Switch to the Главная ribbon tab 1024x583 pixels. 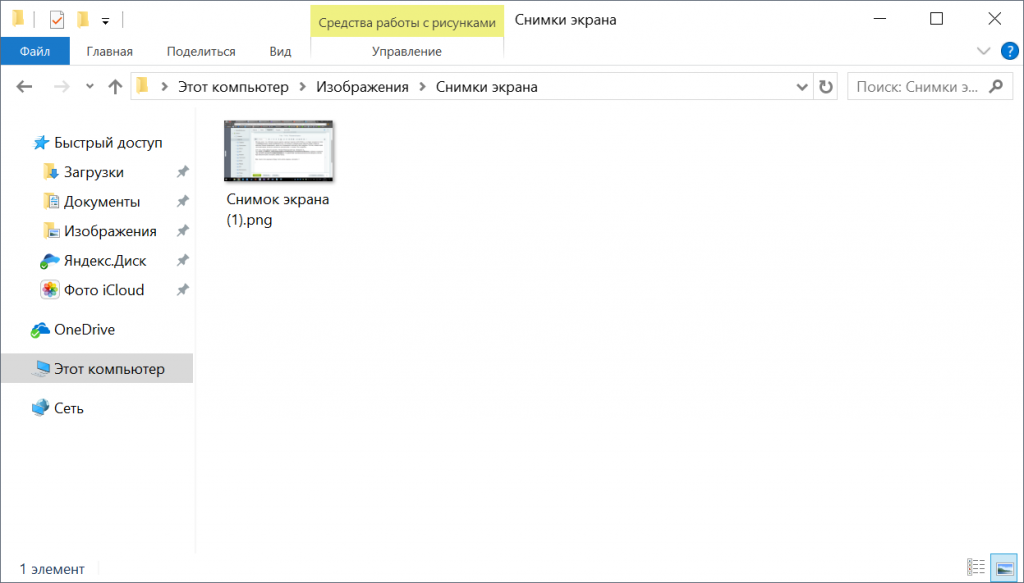tap(110, 52)
